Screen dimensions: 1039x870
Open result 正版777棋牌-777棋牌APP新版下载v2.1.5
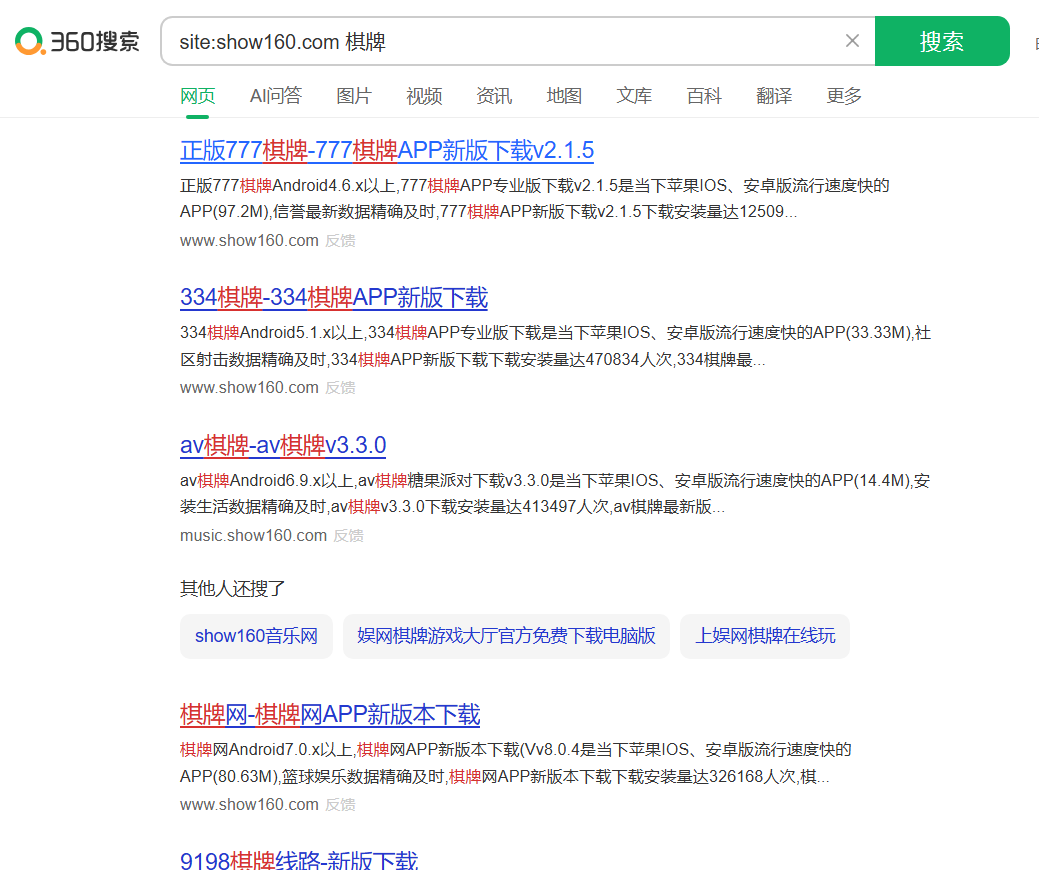pyautogui.click(x=387, y=150)
